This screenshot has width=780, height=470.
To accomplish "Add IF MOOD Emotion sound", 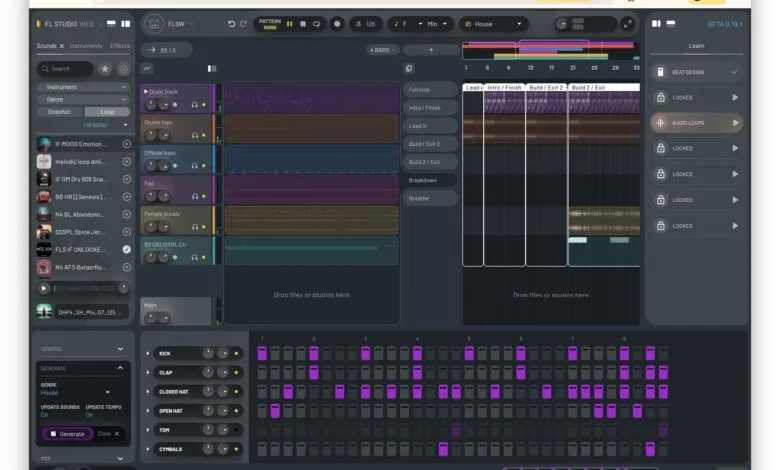I will pyautogui.click(x=127, y=144).
